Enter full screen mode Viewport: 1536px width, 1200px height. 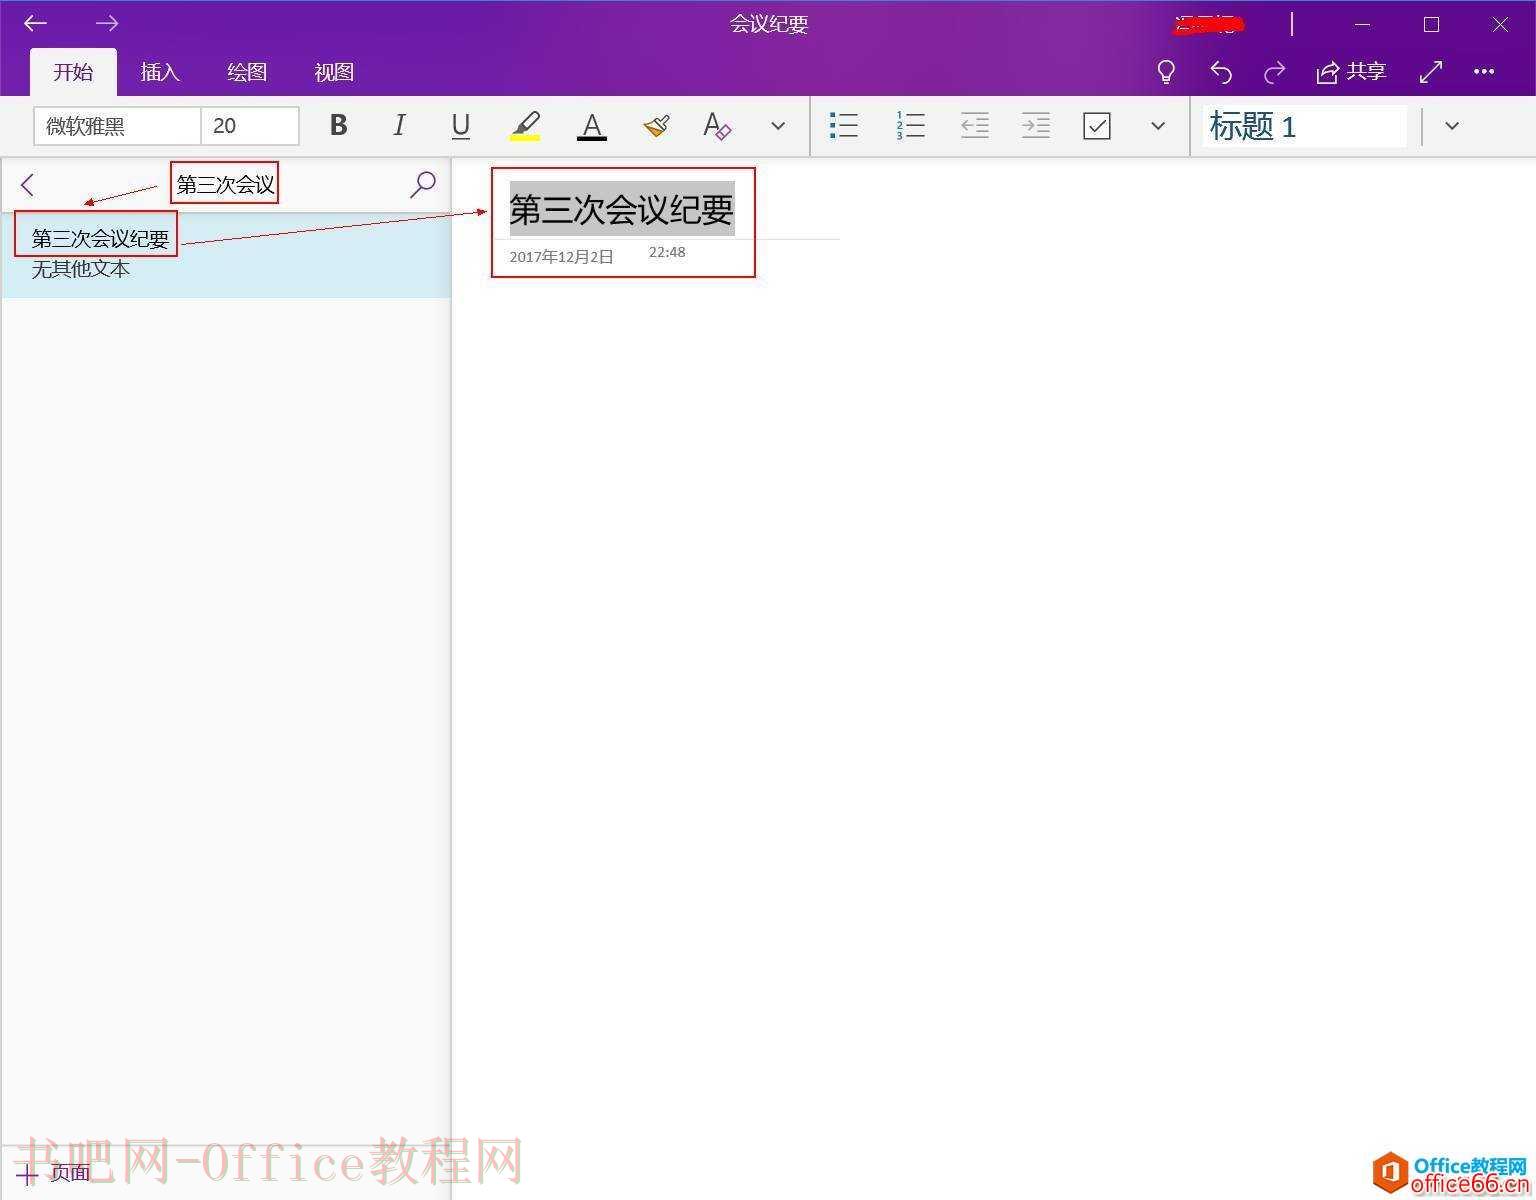(x=1431, y=72)
